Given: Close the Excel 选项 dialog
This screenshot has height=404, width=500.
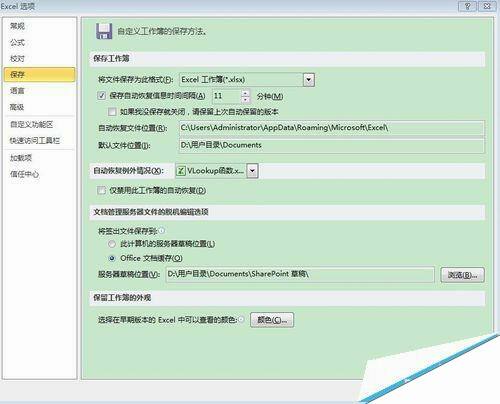Looking at the screenshot, I should tap(487, 6).
